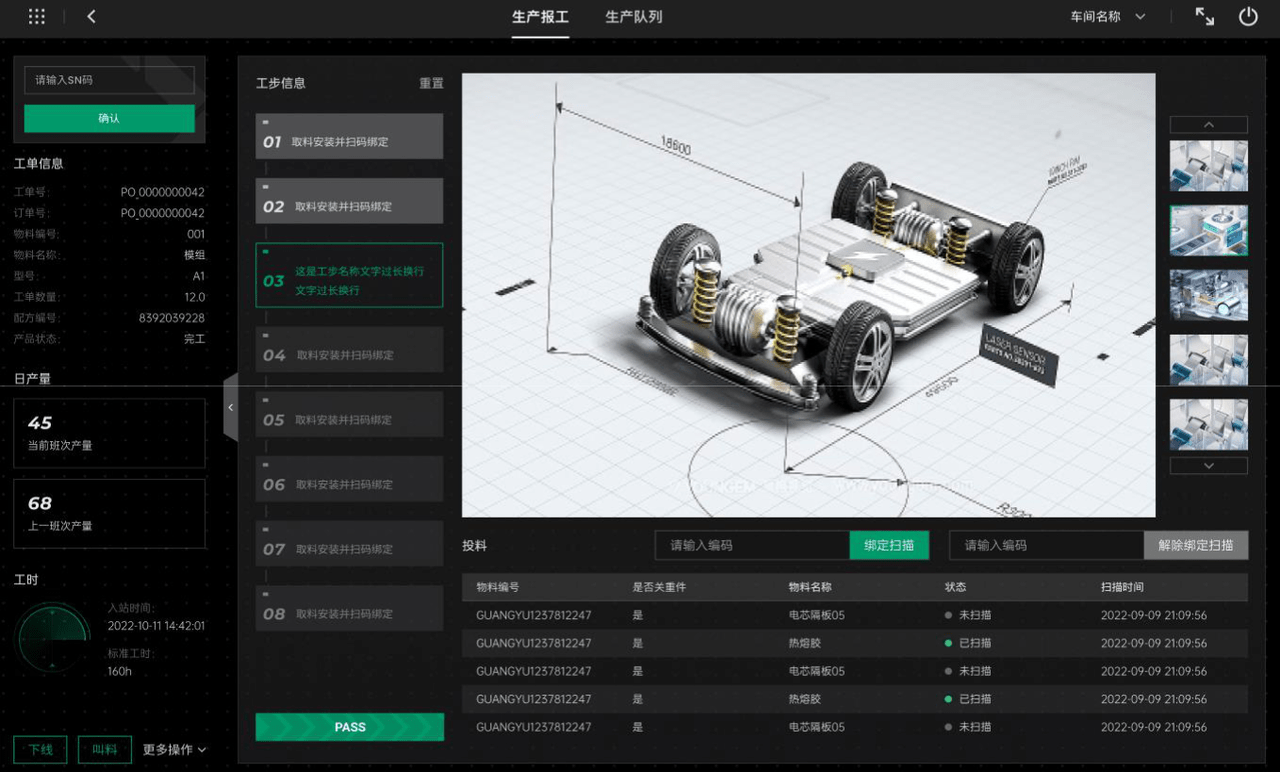Select step 03 in the step list

tap(349, 275)
